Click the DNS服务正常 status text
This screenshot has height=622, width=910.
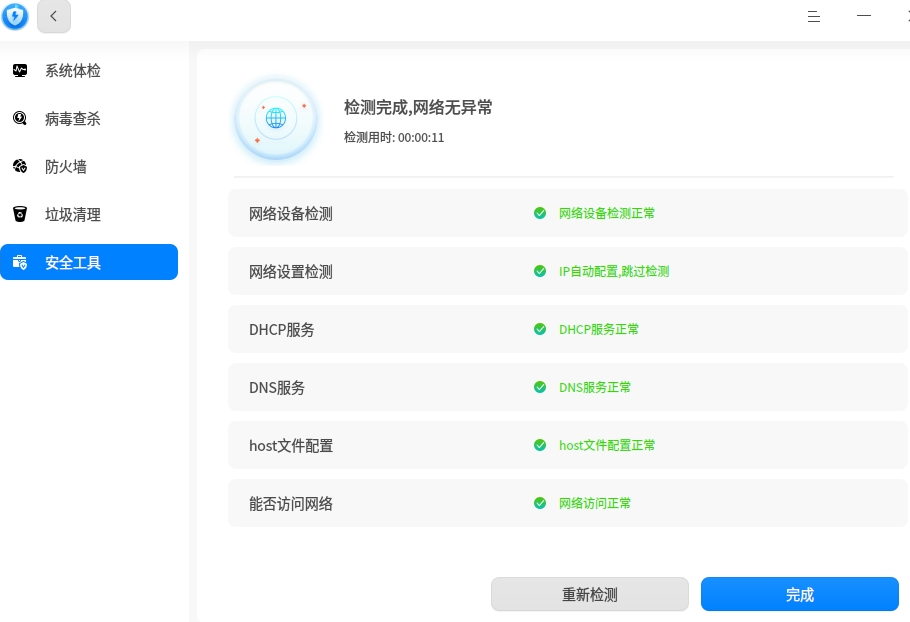click(x=595, y=387)
